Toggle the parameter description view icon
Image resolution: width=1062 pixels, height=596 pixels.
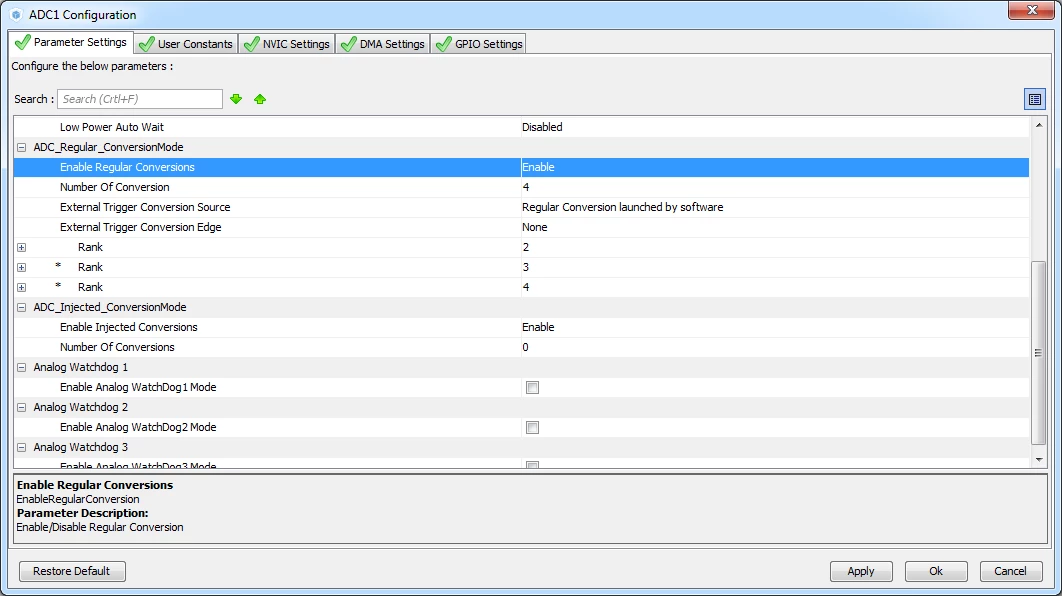pos(1034,100)
